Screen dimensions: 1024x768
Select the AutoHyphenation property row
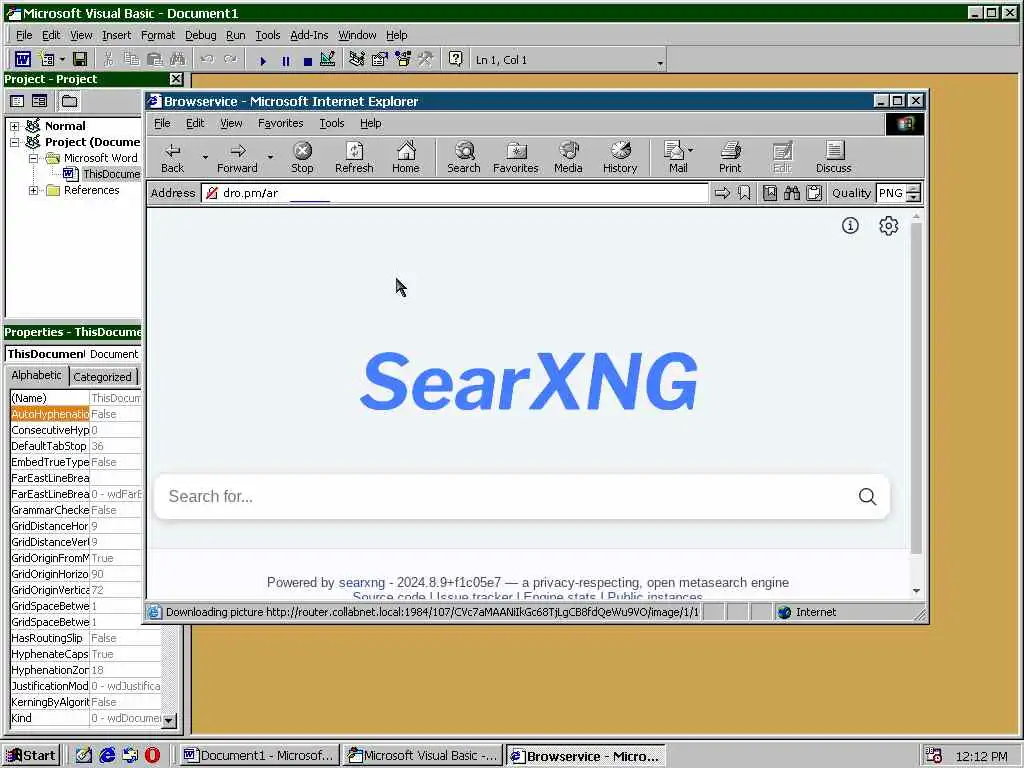(76, 414)
